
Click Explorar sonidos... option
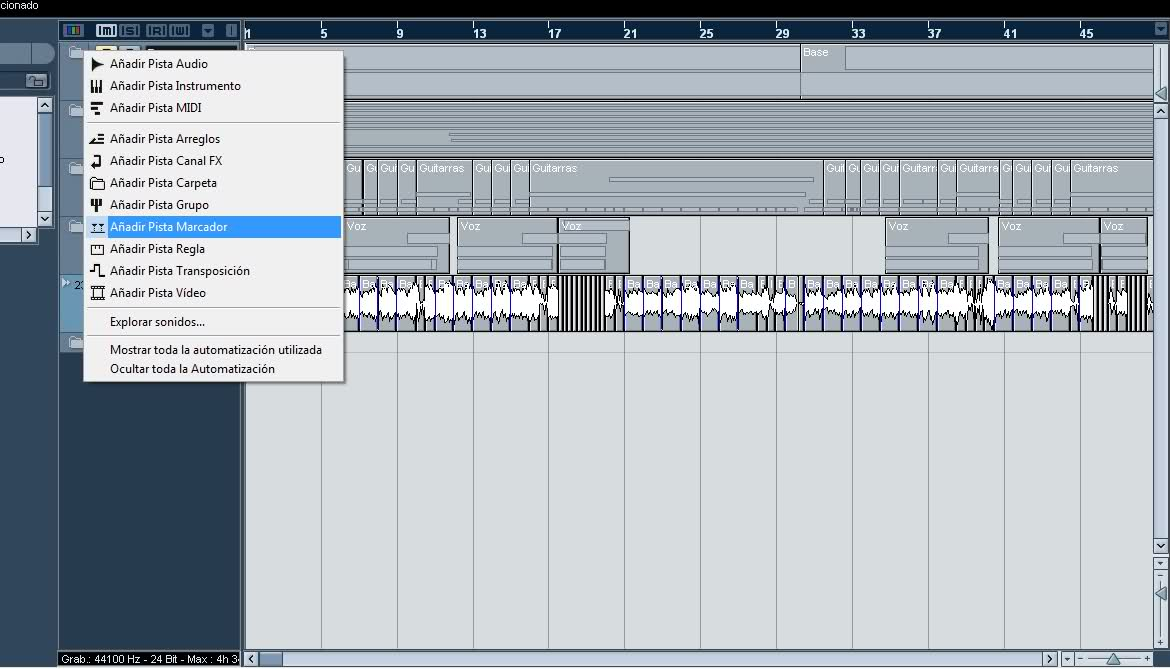pyautogui.click(x=157, y=322)
